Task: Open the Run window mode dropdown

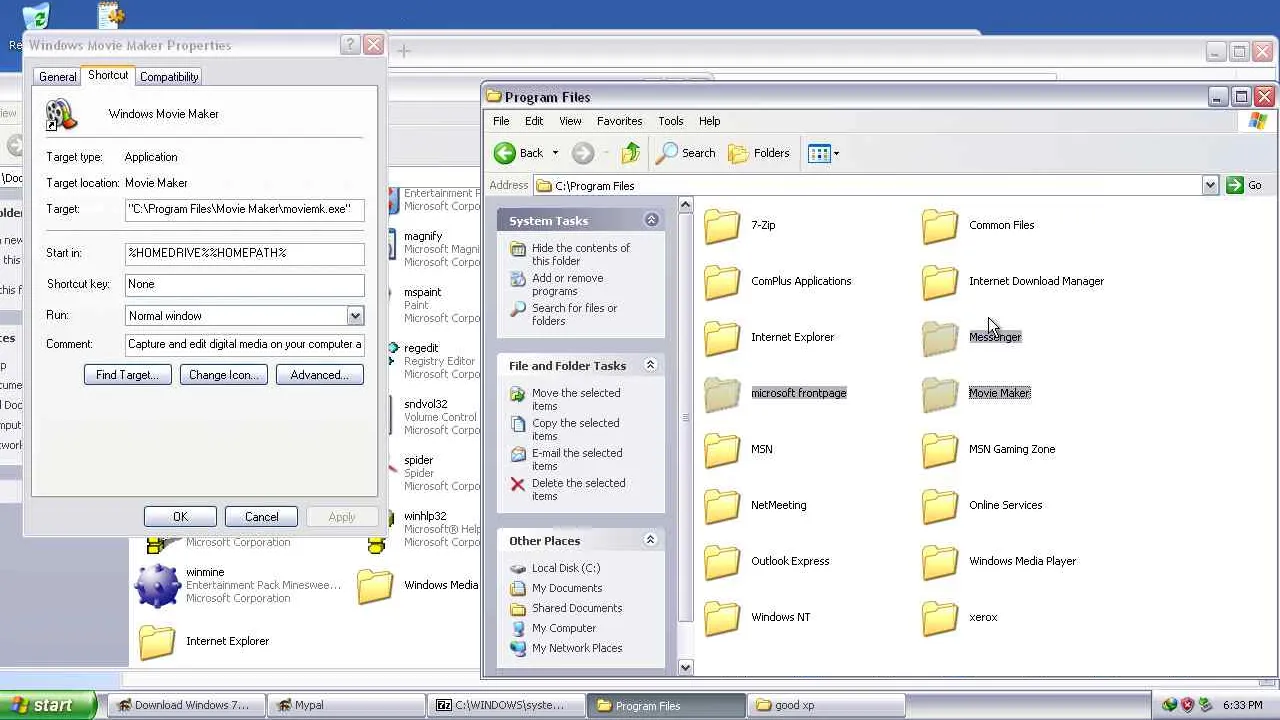Action: pyautogui.click(x=355, y=316)
